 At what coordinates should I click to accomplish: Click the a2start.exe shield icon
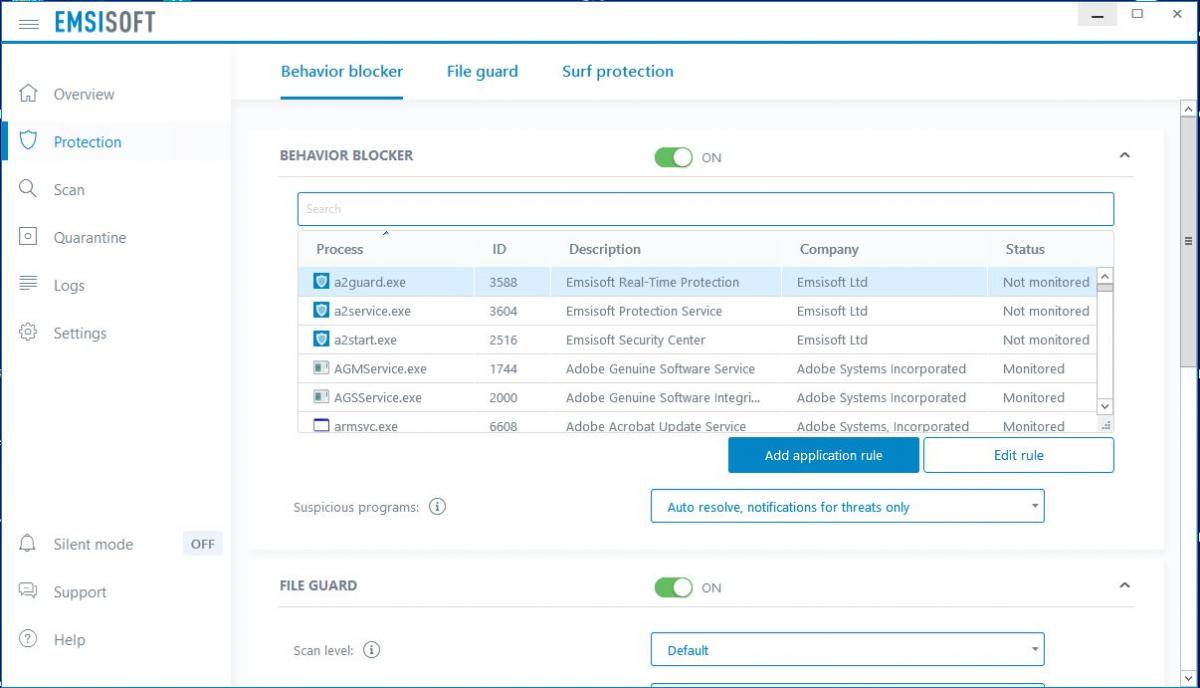point(321,340)
